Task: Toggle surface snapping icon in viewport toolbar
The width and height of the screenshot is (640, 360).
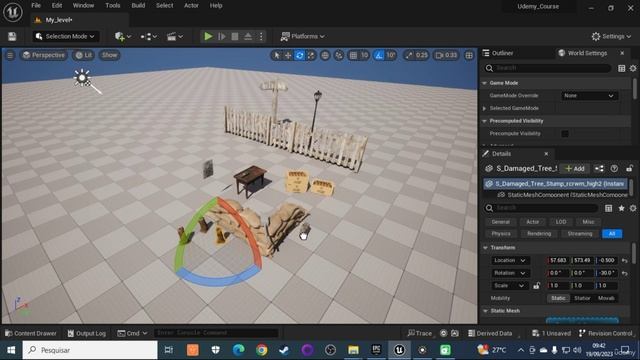Action: tap(339, 55)
